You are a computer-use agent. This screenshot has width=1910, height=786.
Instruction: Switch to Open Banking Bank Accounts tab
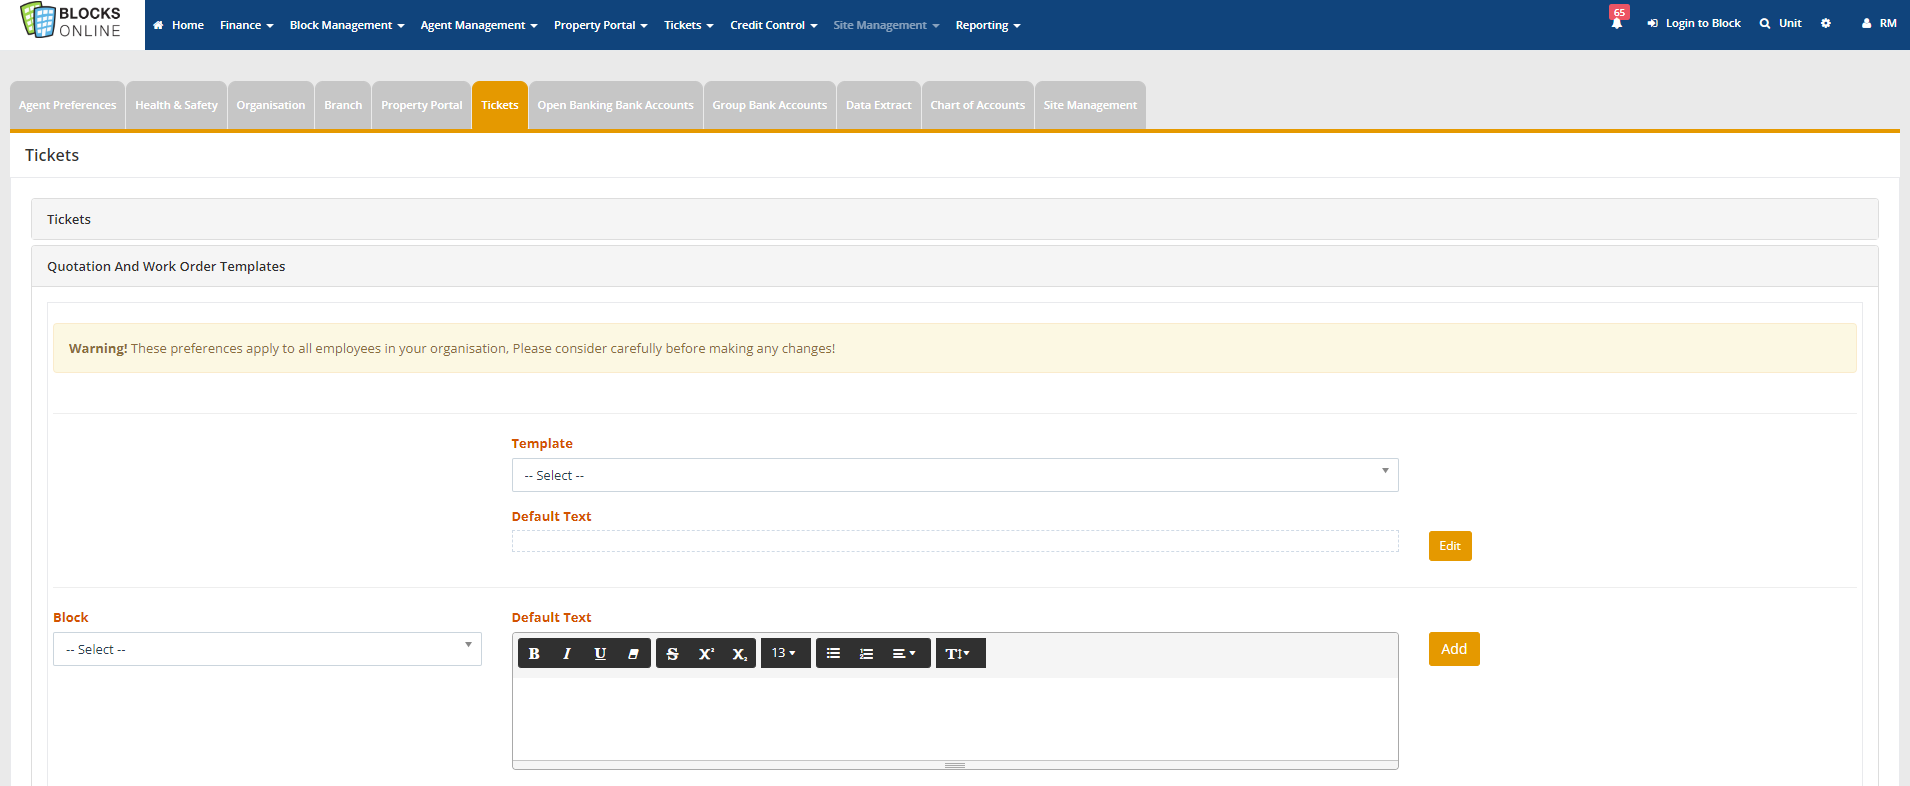[615, 105]
